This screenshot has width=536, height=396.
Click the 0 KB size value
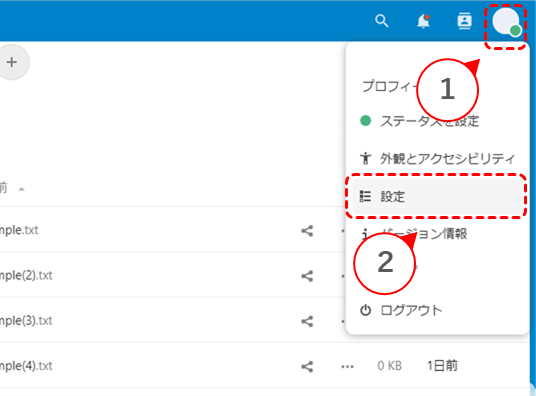(389, 366)
